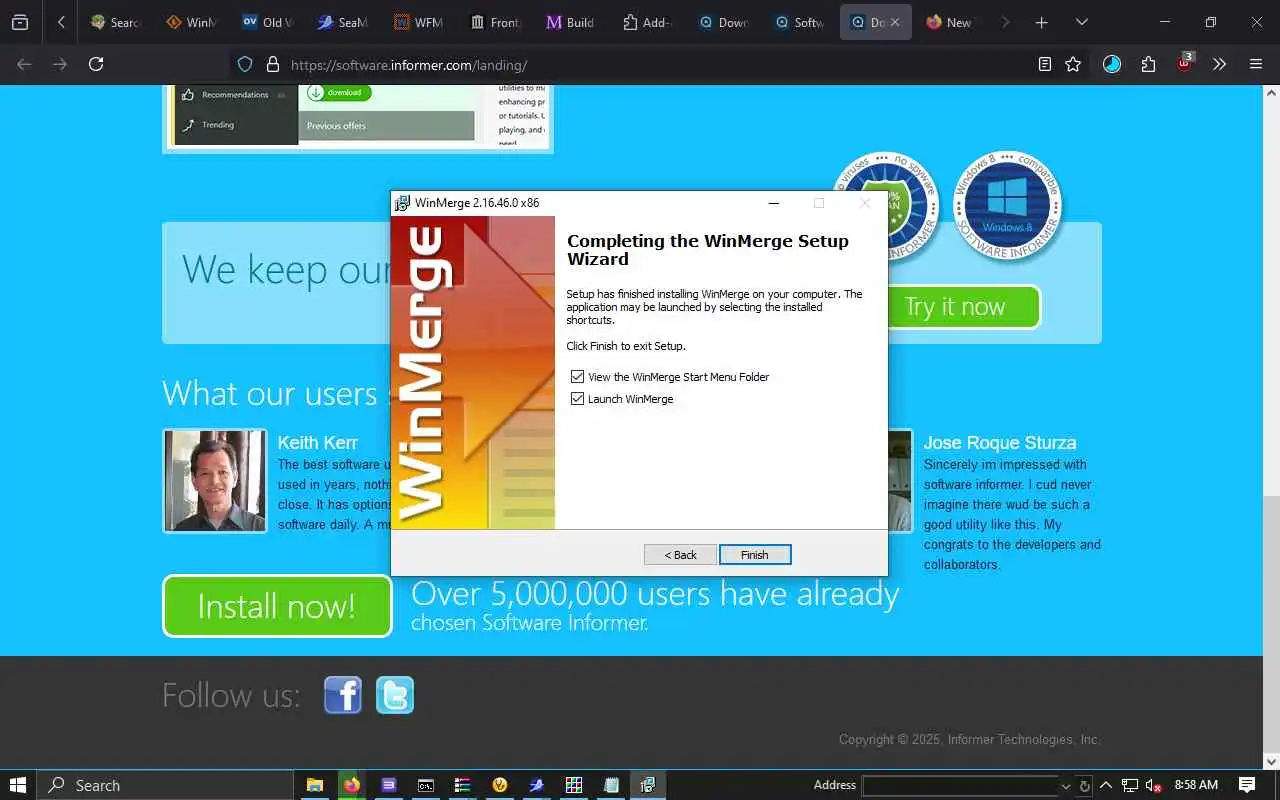Viewport: 1280px width, 800px height.
Task: Click the blue circular extension icon in the toolbar
Action: (x=1112, y=64)
